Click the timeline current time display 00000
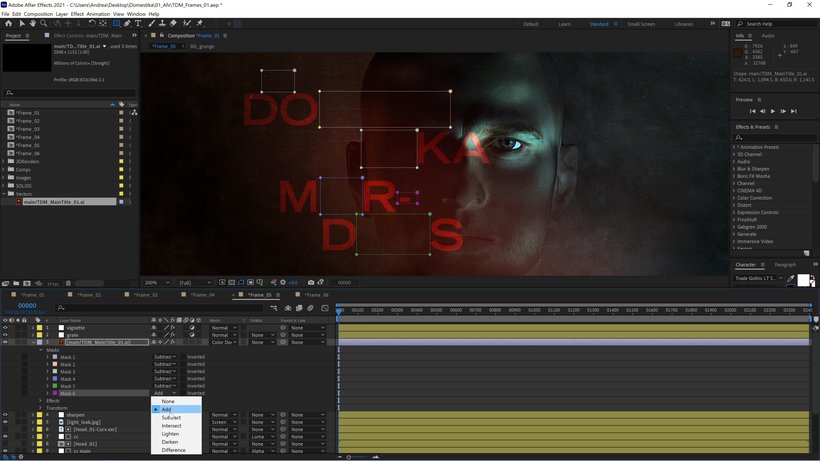Viewport: 820px width, 461px height. [x=27, y=306]
